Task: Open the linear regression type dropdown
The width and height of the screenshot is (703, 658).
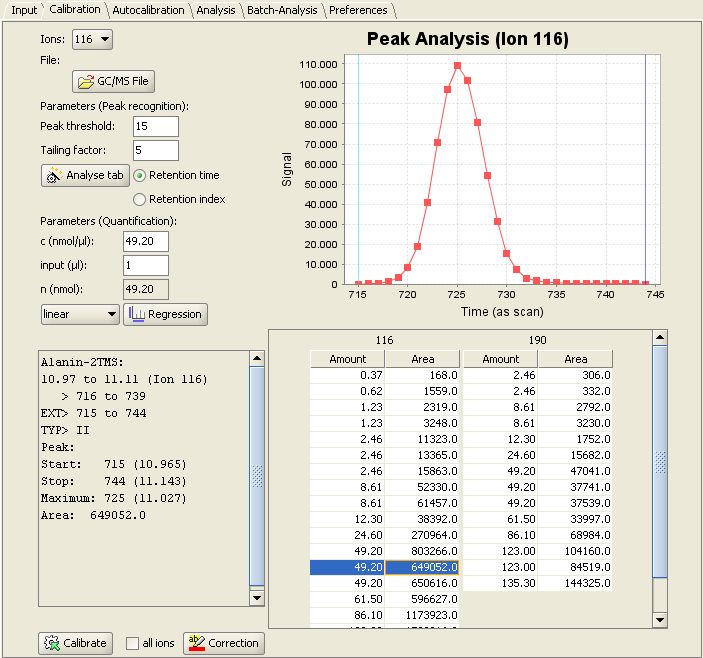Action: 80,314
